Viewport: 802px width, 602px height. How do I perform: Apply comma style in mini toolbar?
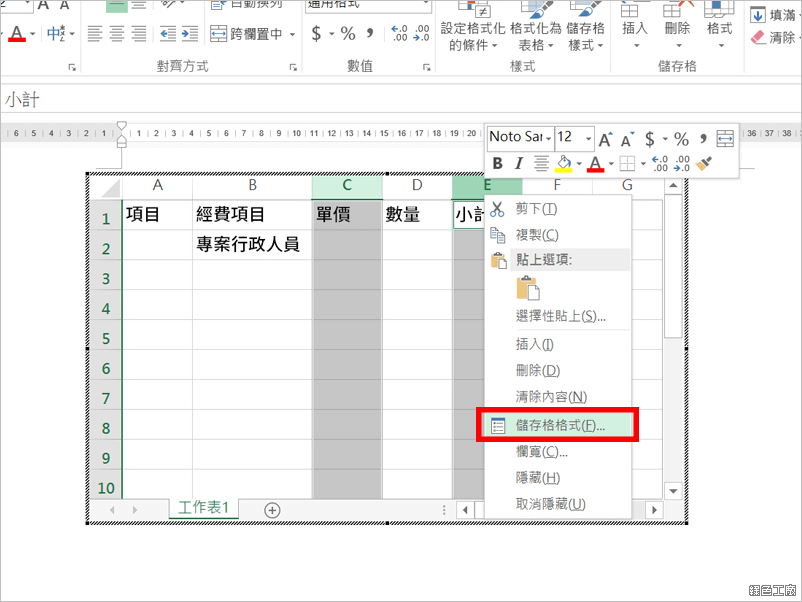point(703,139)
